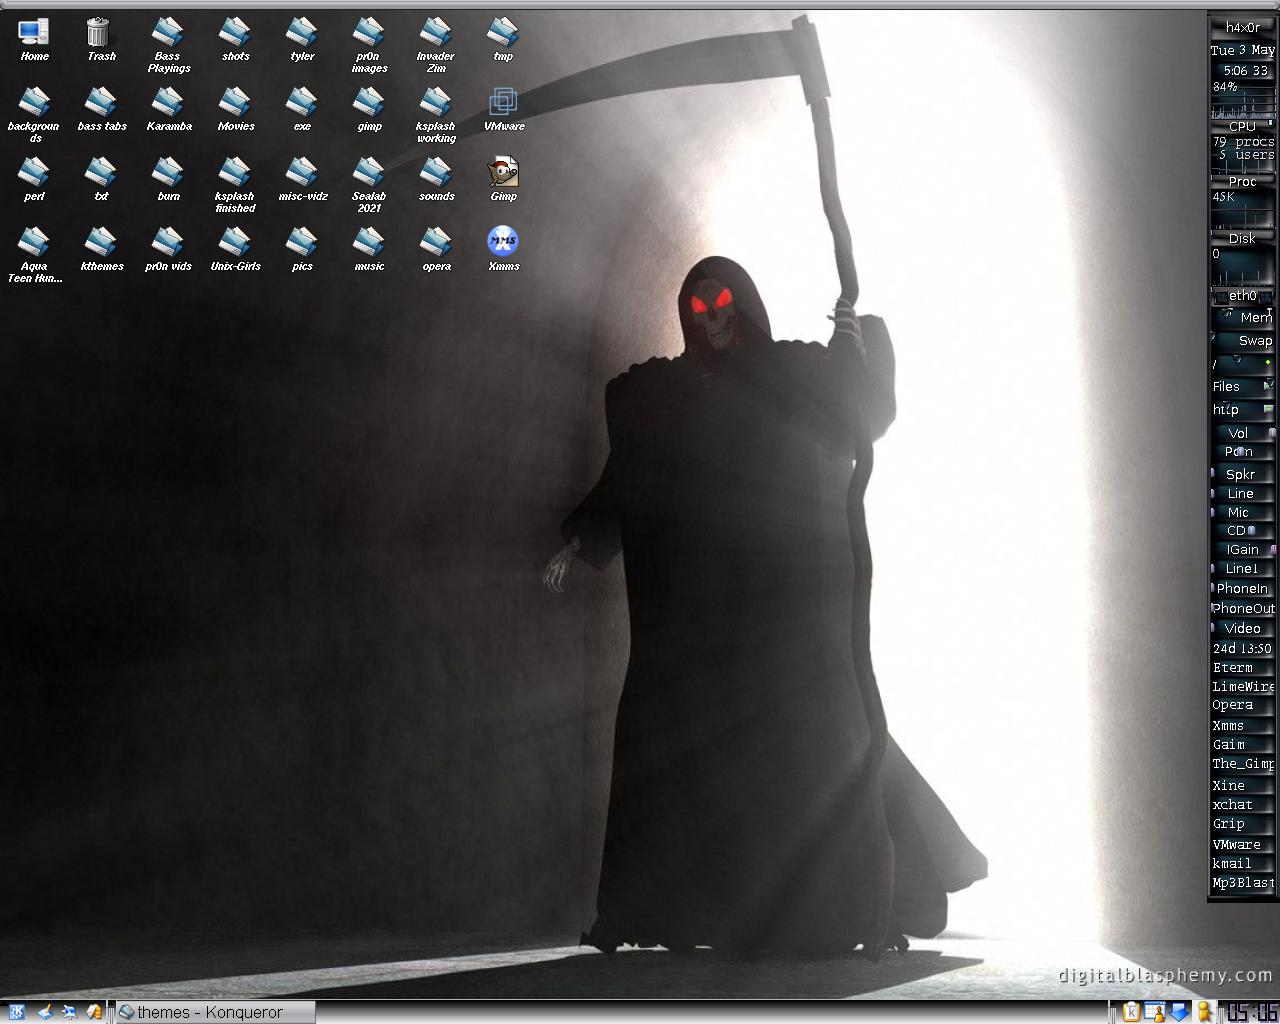Open the Invader Zim folder
Image resolution: width=1280 pixels, height=1024 pixels.
click(436, 45)
